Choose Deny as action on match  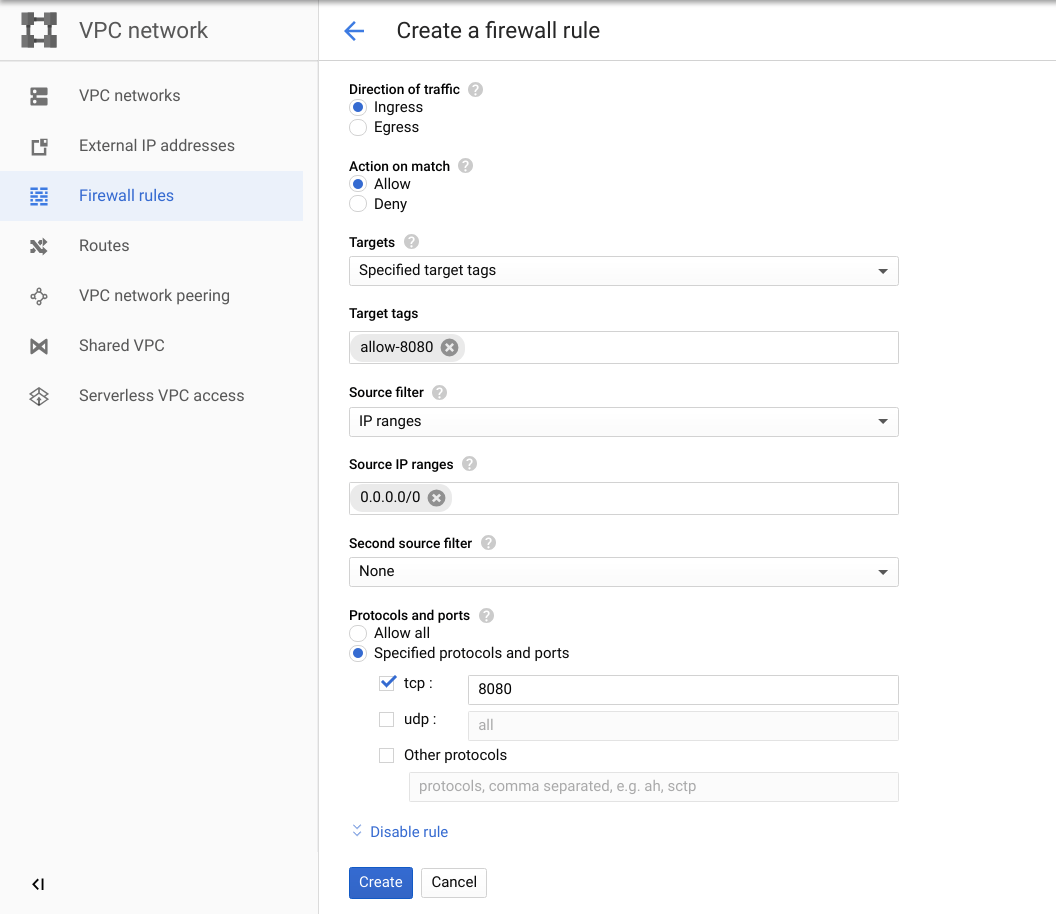pos(357,204)
